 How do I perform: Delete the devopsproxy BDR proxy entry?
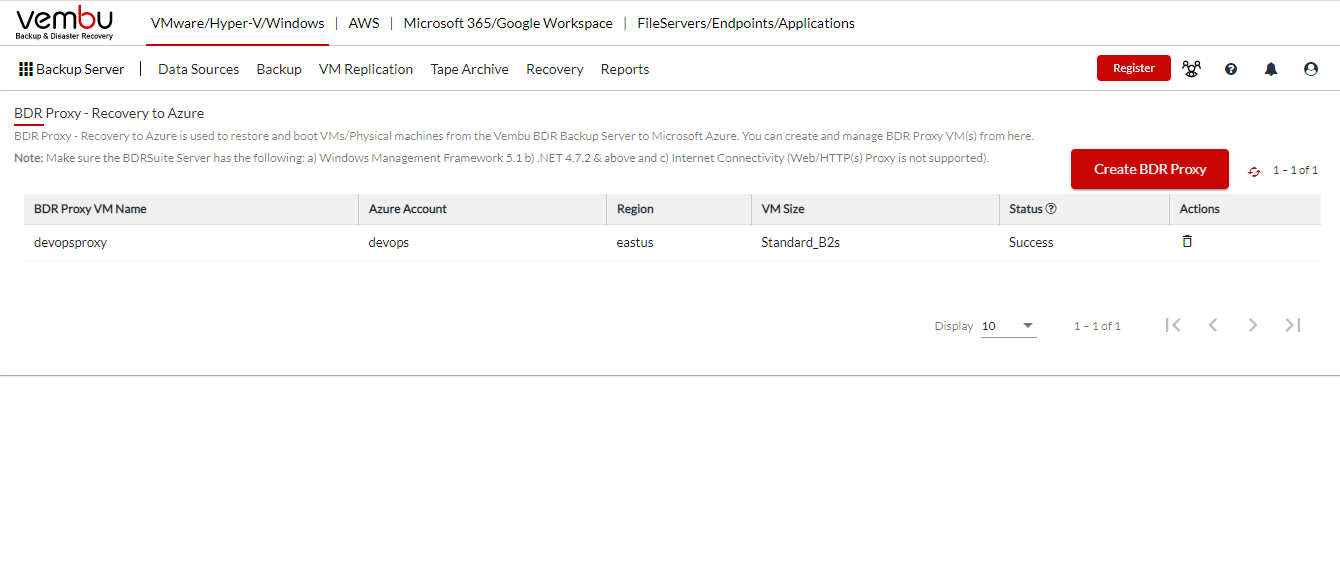(1187, 241)
